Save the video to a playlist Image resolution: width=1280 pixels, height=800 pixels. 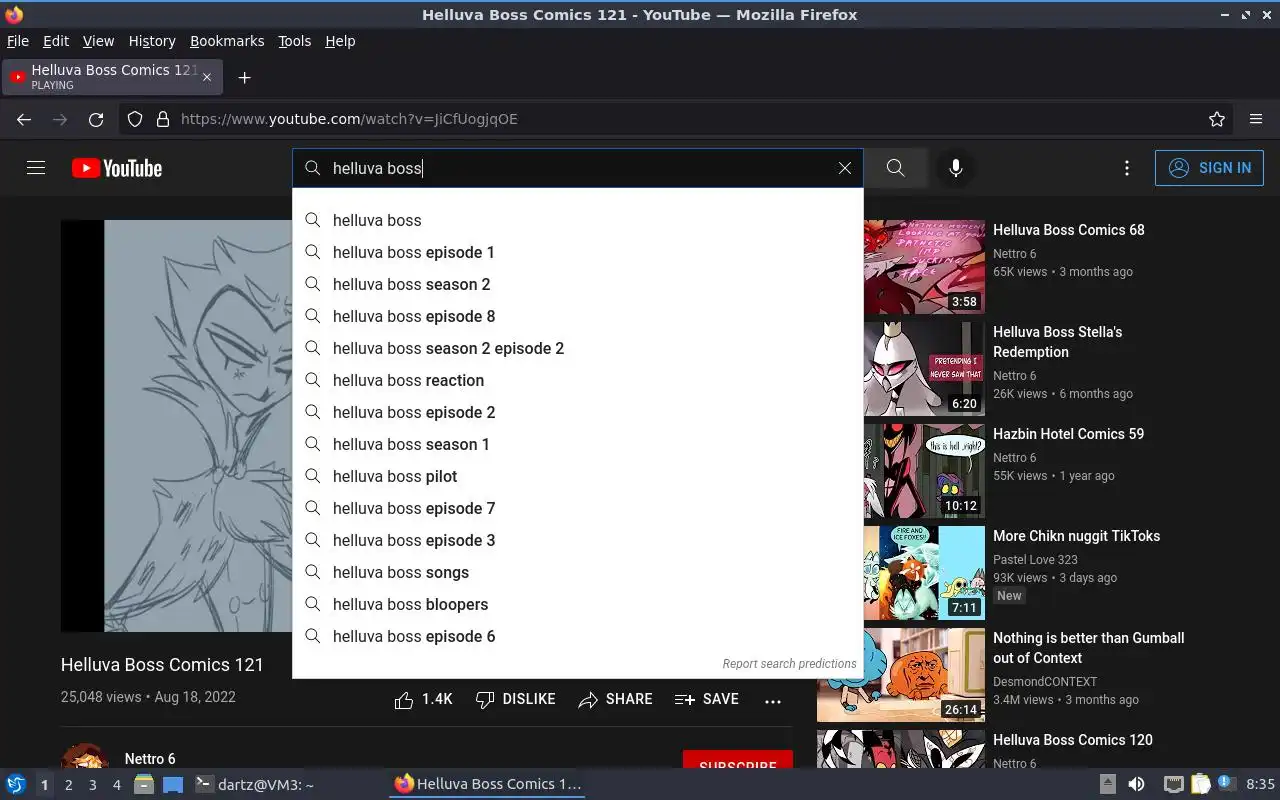pos(707,700)
